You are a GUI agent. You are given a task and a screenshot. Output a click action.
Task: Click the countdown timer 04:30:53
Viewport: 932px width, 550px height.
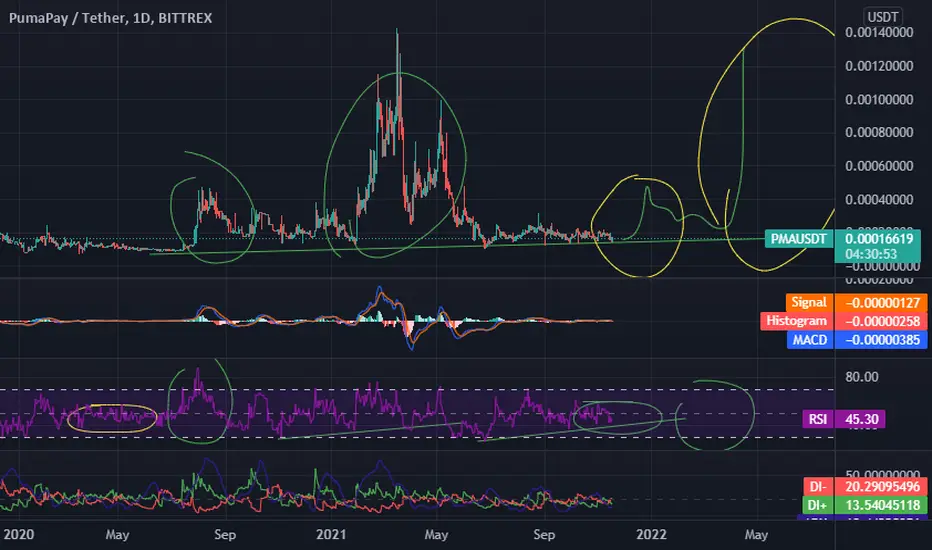871,254
